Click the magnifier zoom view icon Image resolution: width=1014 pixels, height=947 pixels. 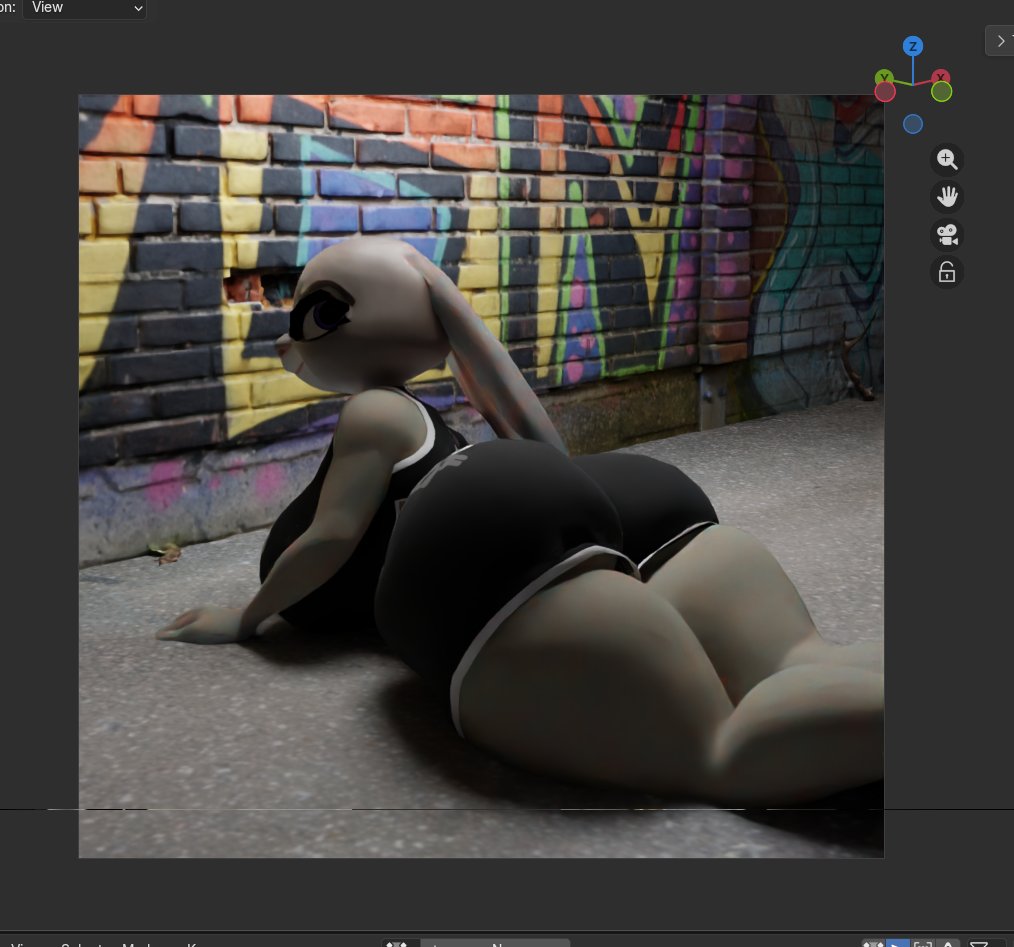point(947,159)
